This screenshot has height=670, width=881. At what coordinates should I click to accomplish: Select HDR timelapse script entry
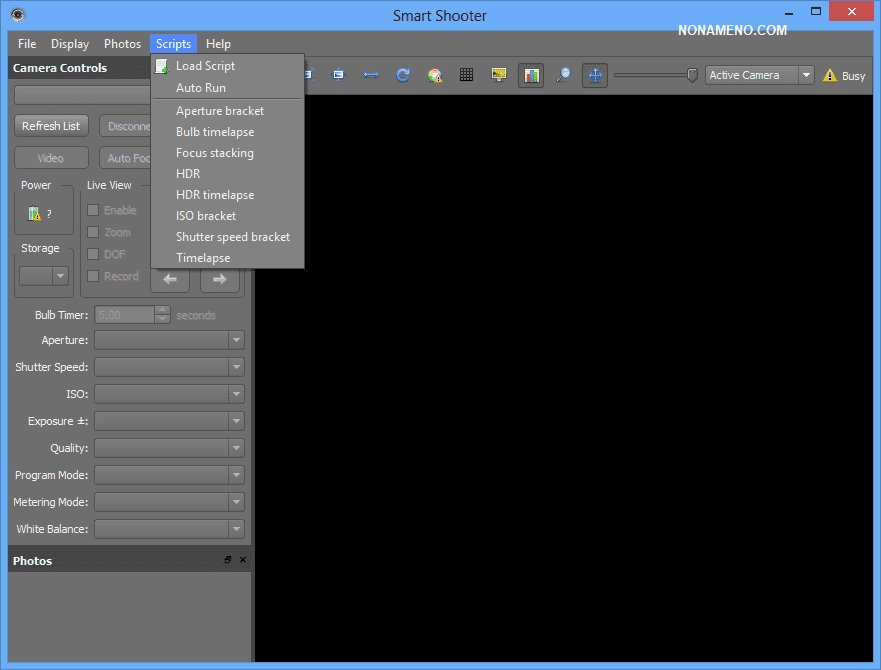pos(215,195)
